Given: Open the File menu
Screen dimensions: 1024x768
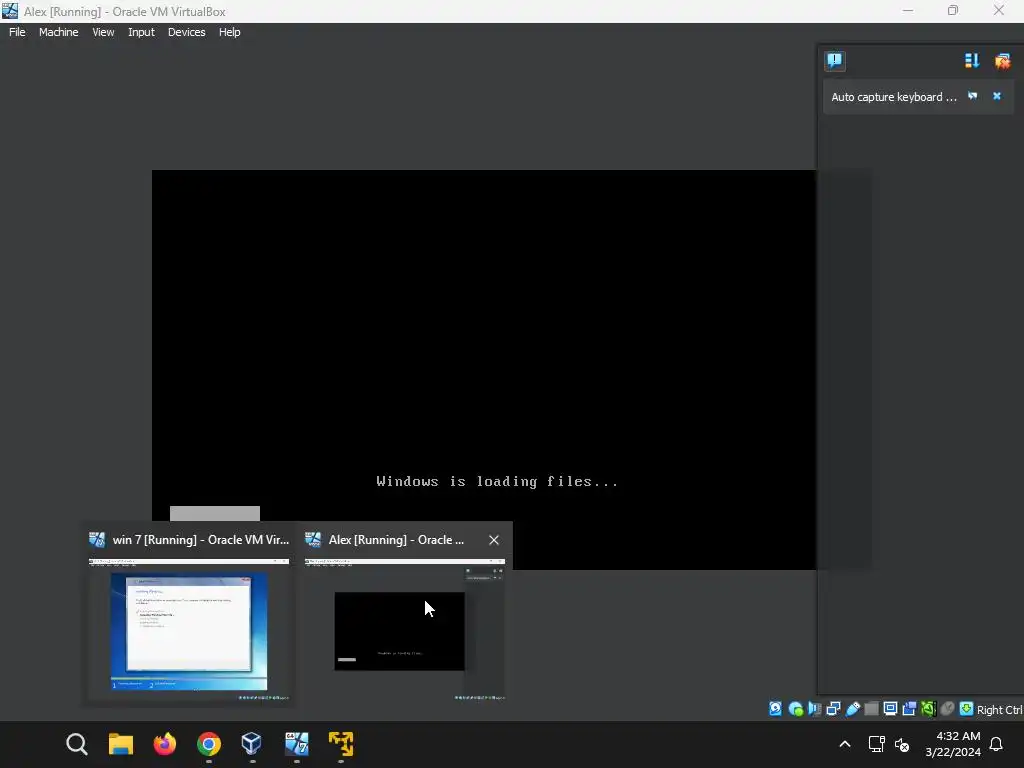Looking at the screenshot, I should coord(17,32).
